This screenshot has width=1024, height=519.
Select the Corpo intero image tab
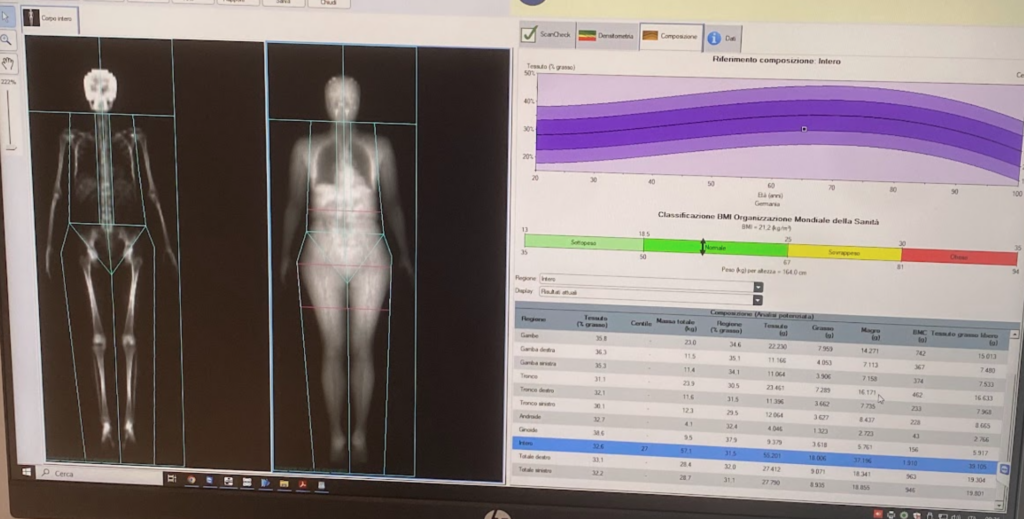[50, 18]
